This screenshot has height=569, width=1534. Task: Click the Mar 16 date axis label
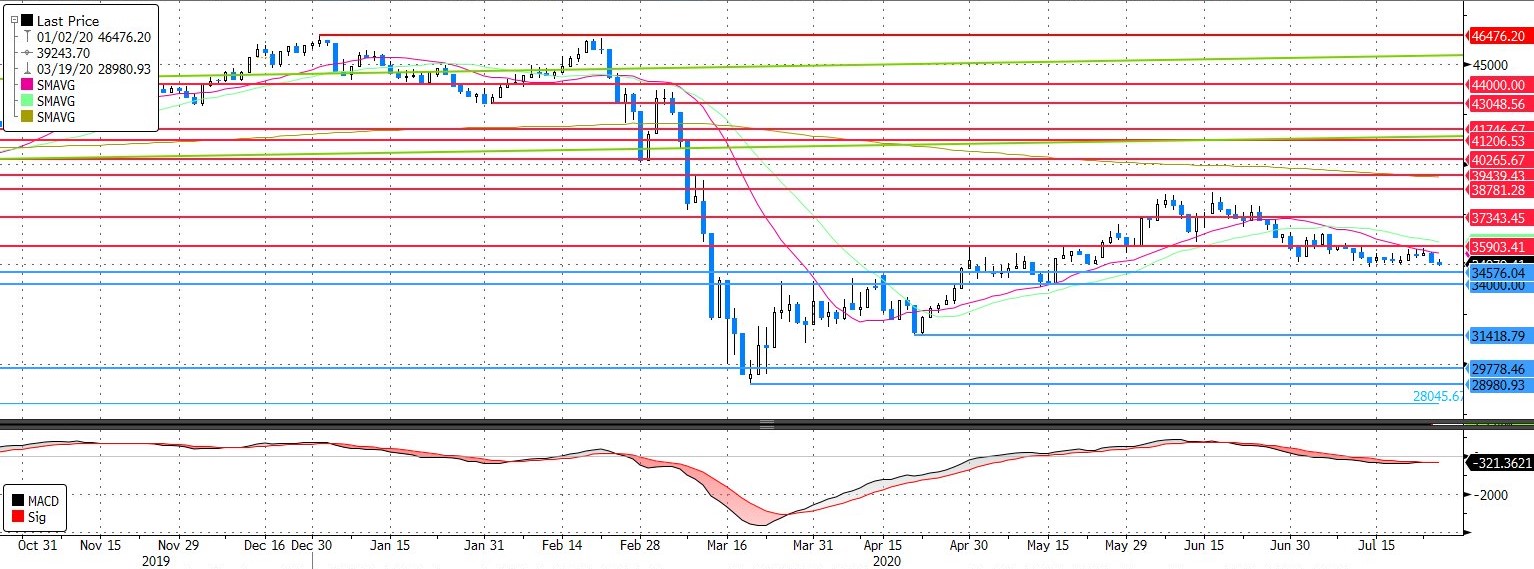pyautogui.click(x=726, y=546)
